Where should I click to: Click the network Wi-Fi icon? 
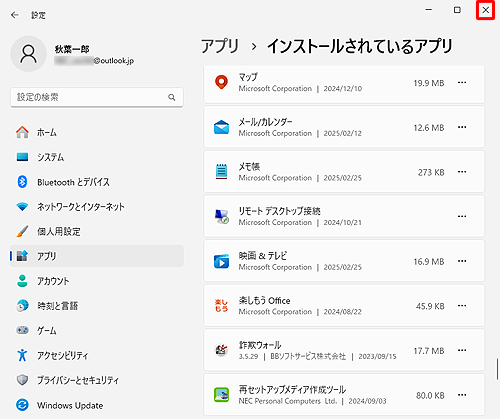point(22,207)
